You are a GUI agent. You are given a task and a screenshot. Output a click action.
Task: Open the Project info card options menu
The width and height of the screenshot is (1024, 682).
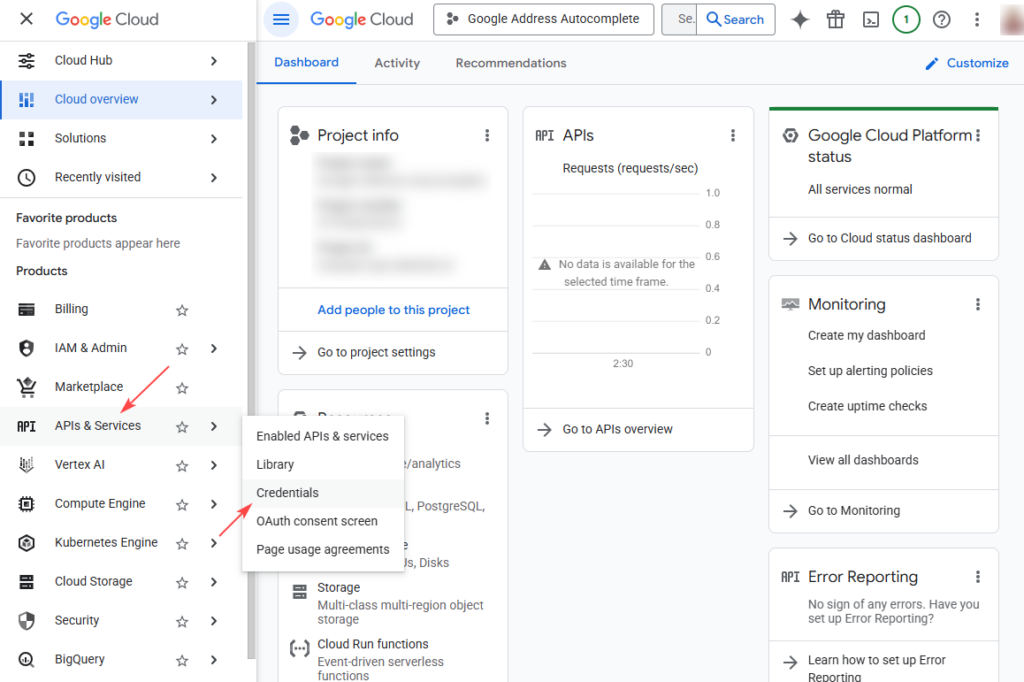487,136
